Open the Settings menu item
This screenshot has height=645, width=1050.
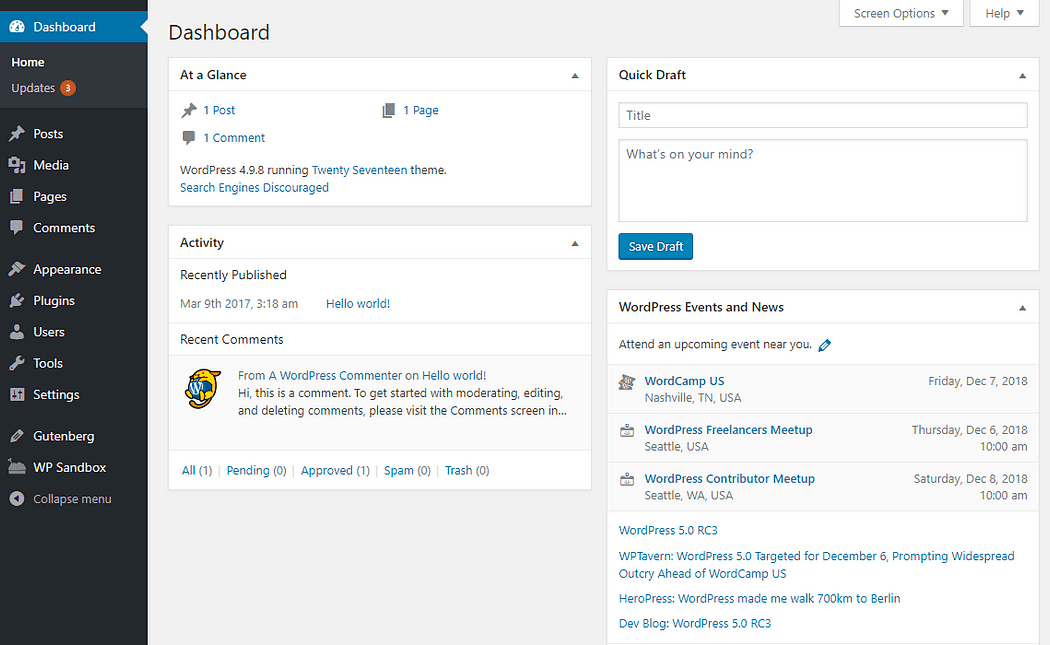[56, 395]
